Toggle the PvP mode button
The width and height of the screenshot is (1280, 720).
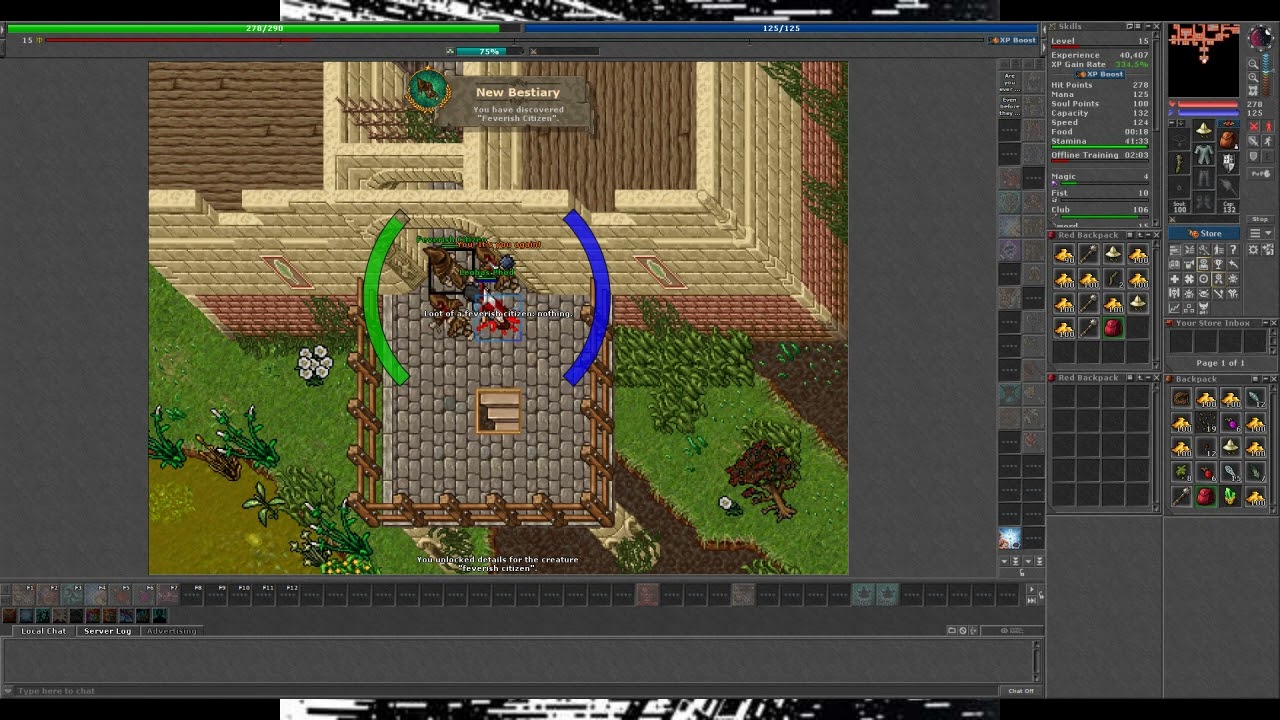[x=1260, y=174]
